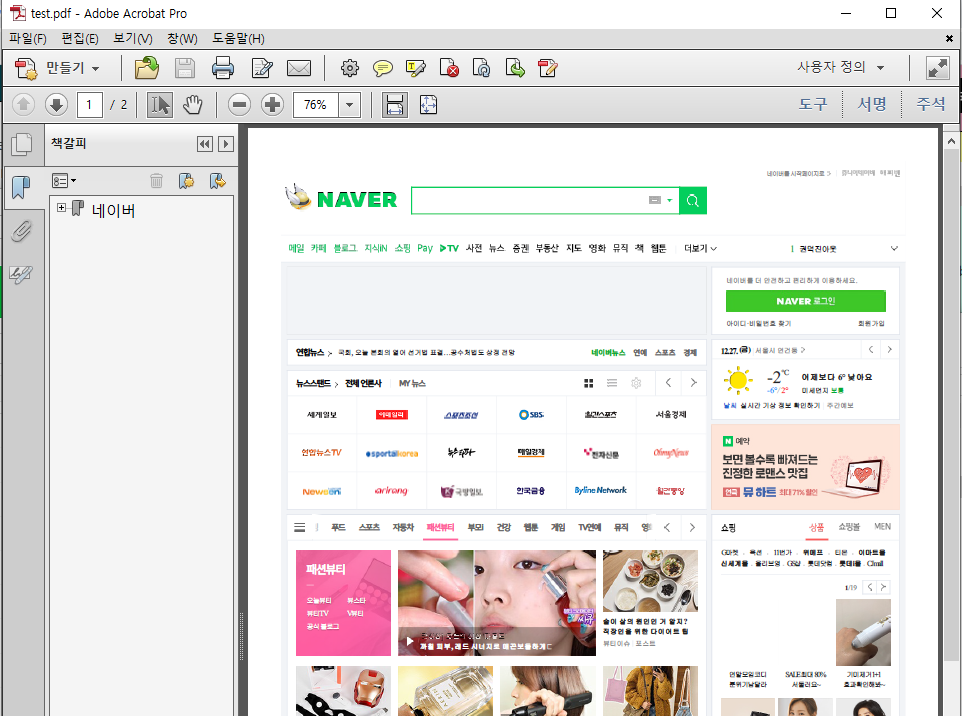Open the 주석 comment pane
The image size is (962, 716).
[x=931, y=104]
